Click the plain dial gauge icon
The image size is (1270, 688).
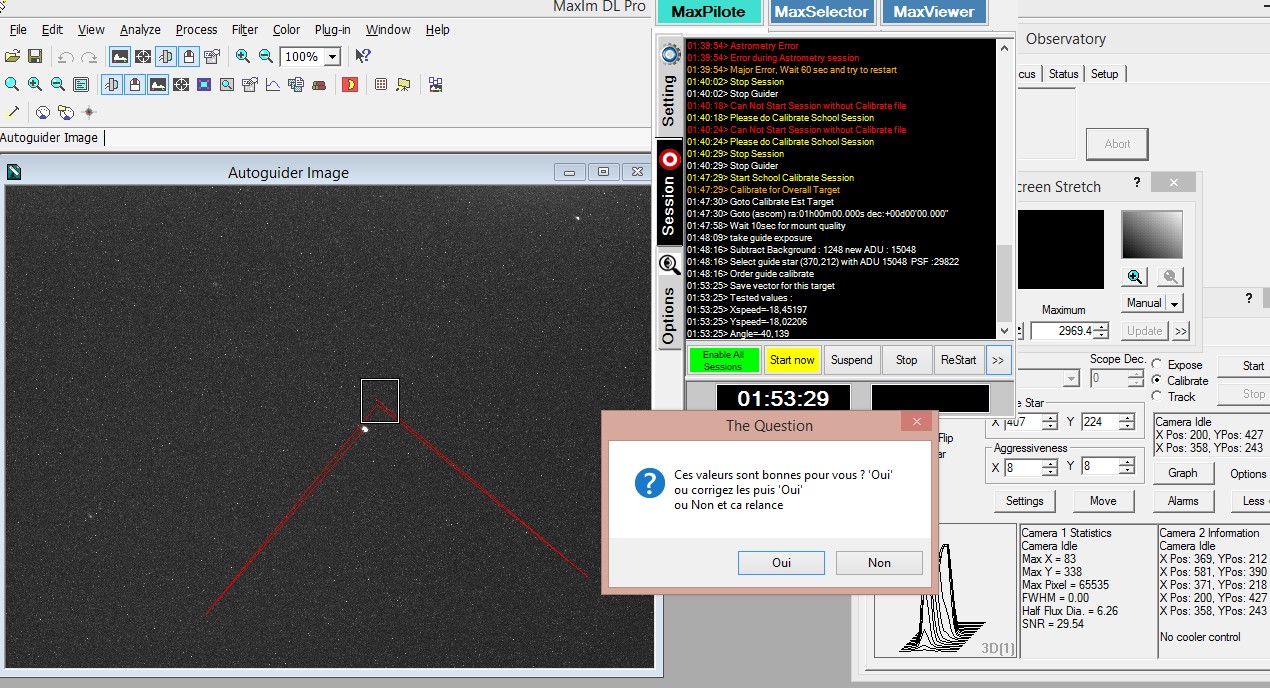43,112
